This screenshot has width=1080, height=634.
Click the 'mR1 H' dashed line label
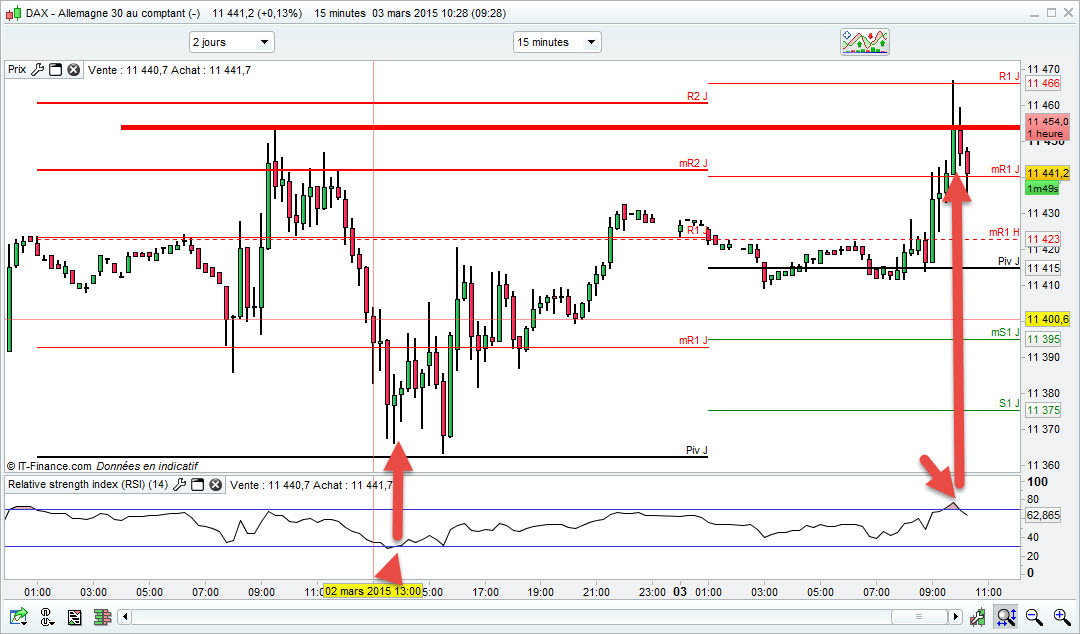(1004, 232)
